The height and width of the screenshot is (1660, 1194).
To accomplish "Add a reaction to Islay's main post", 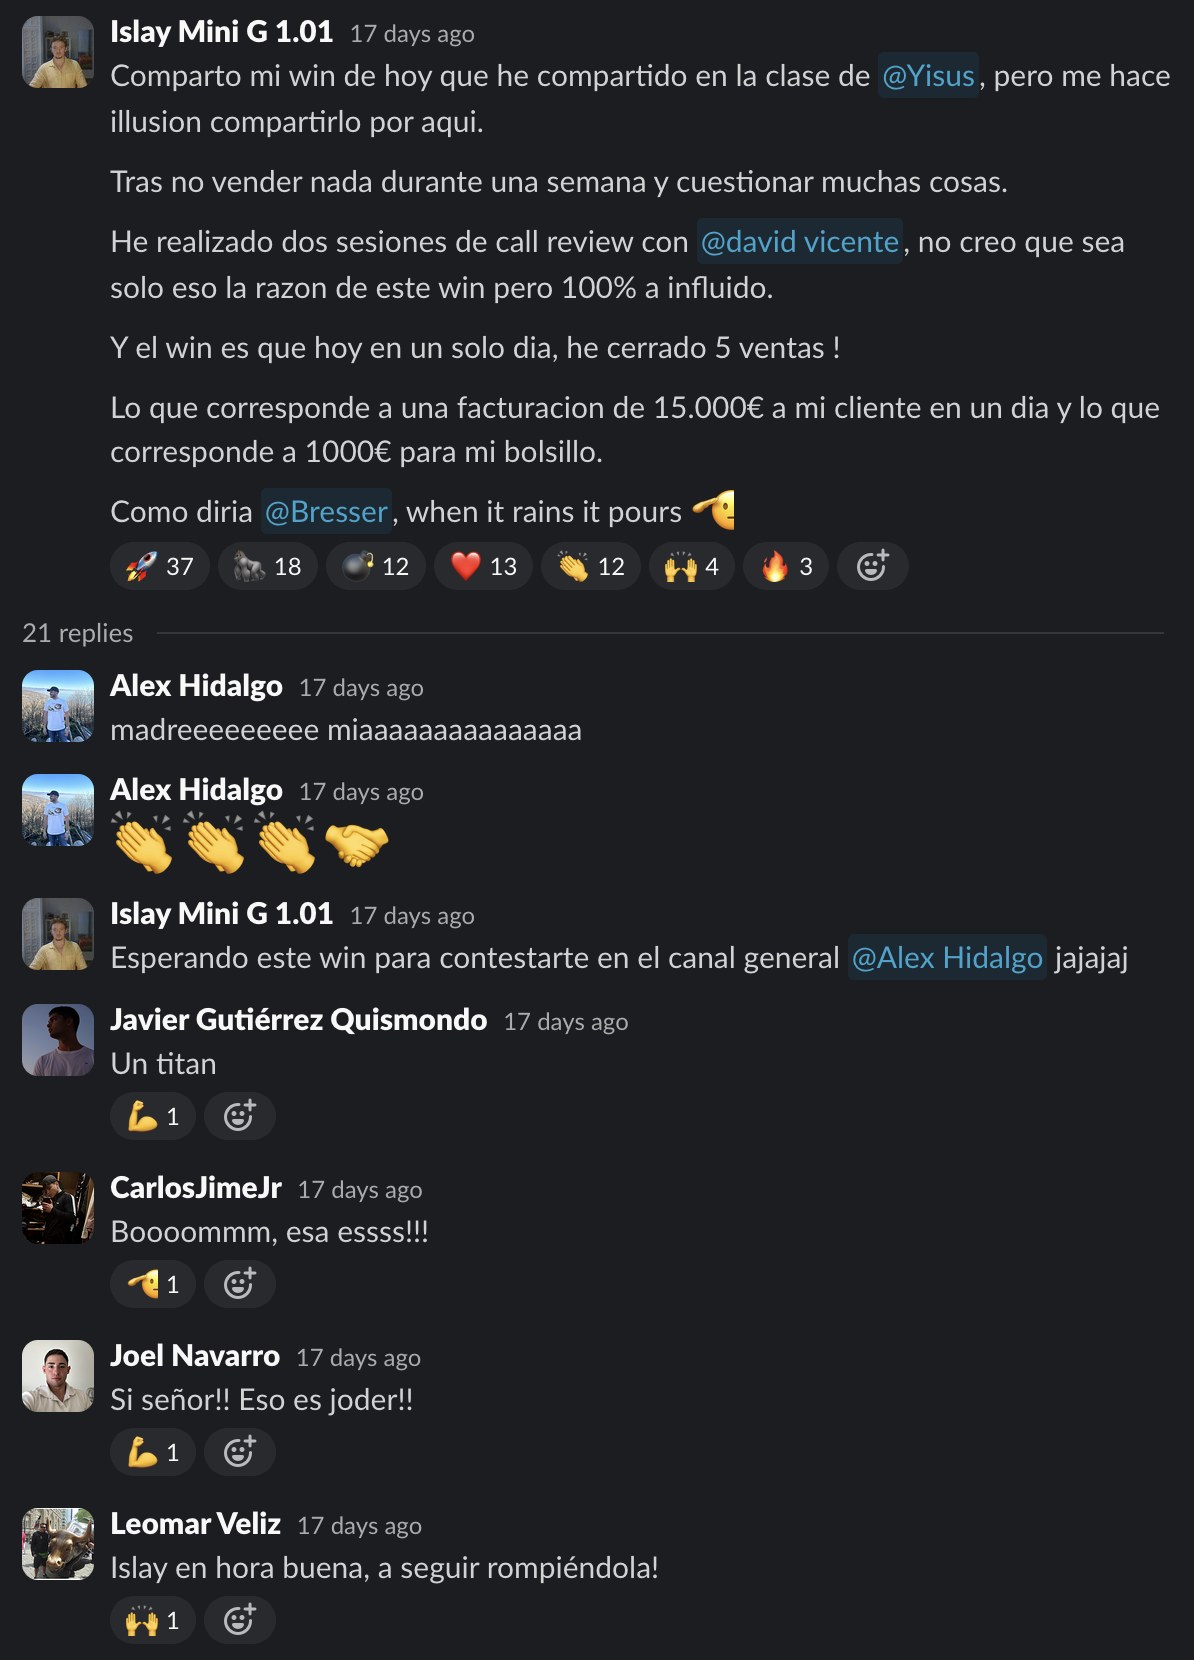I will (x=872, y=566).
